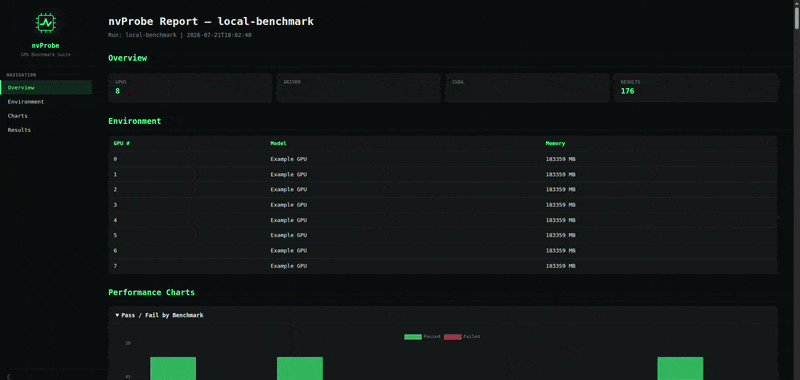Collapse the sidebar with the chevron

click(9, 376)
